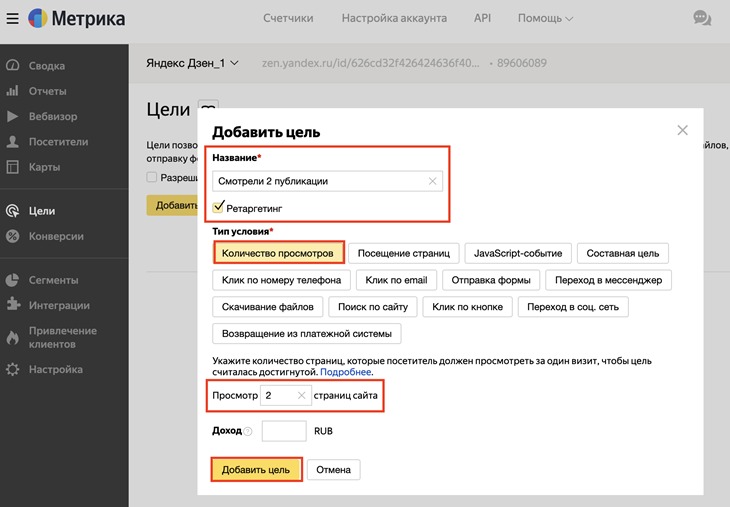Go to Отчеты in sidebar
The width and height of the screenshot is (730, 507).
tap(47, 91)
